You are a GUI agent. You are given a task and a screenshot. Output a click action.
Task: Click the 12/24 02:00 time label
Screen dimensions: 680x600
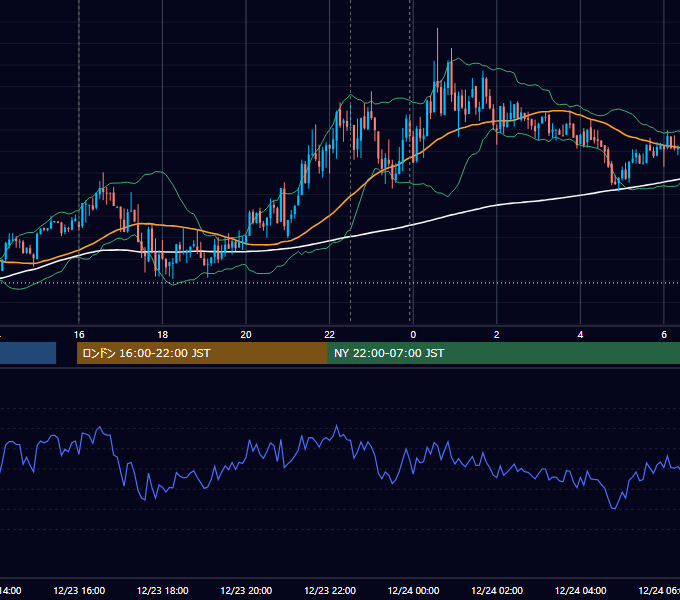497,590
